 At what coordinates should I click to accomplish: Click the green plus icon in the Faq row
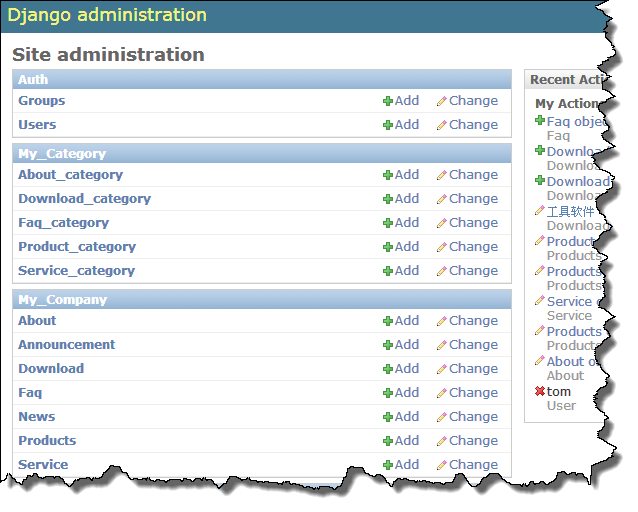click(388, 393)
